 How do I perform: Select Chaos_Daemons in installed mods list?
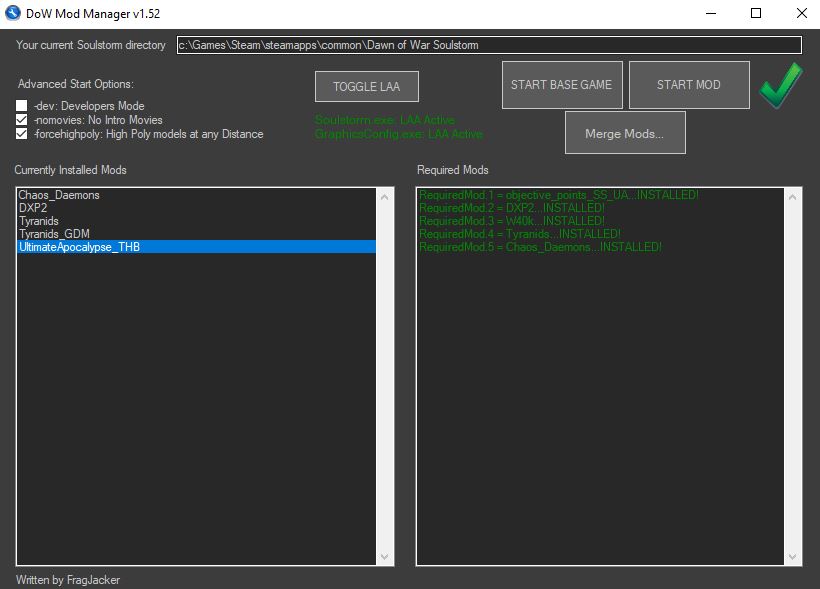tap(59, 195)
